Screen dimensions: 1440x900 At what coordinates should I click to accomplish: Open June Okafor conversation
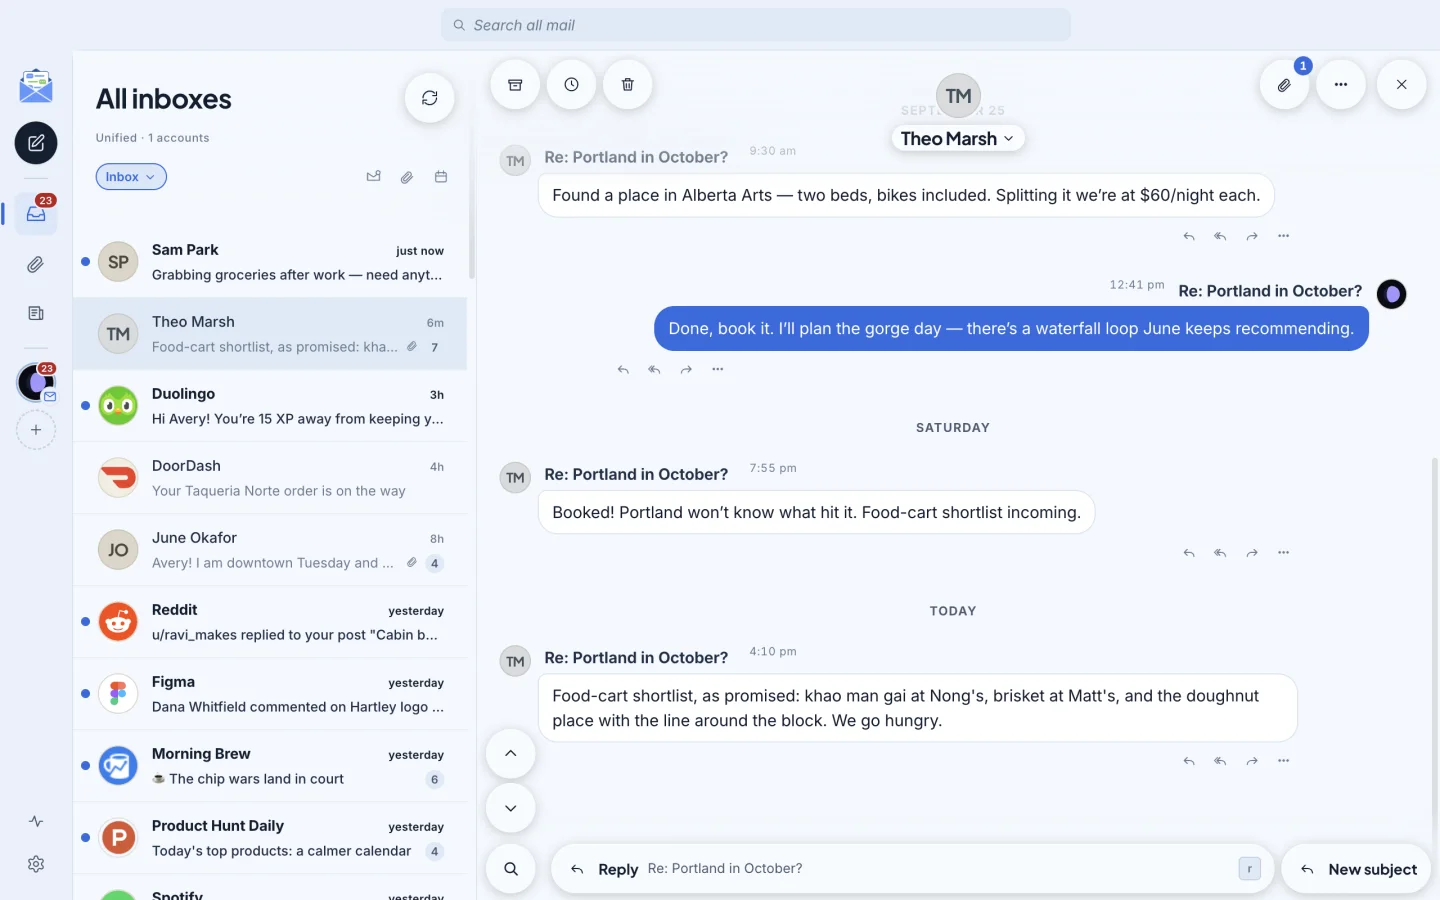[x=270, y=550]
